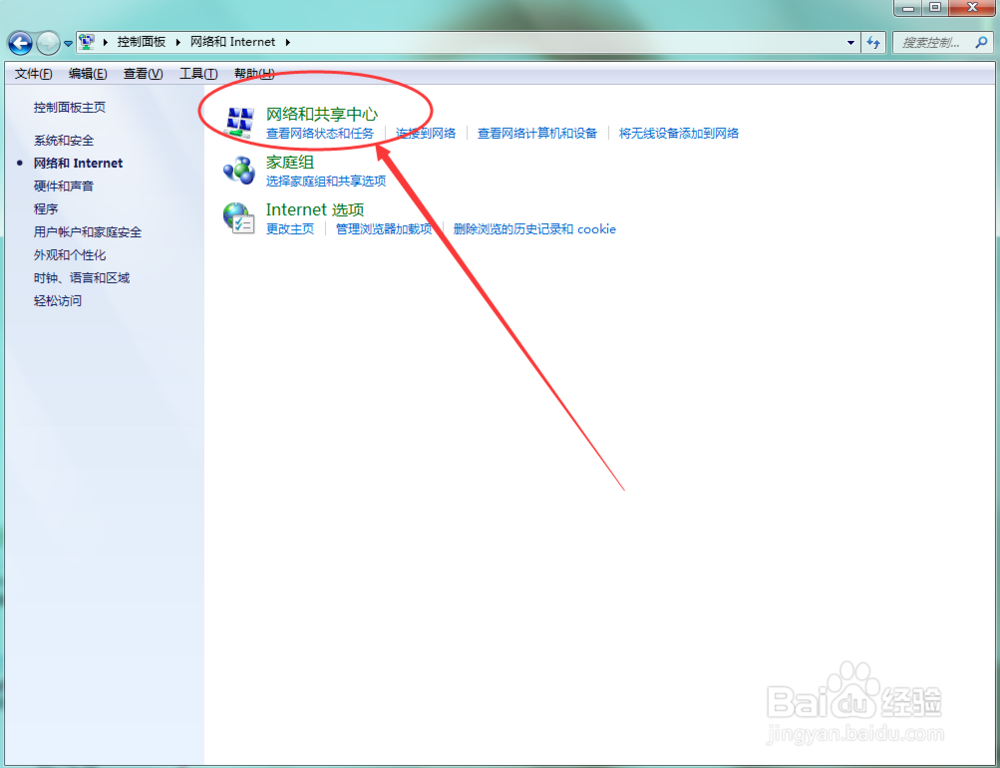Screen dimensions: 1000x768
Task: Click the Forward navigation arrow button
Action: [x=48, y=43]
